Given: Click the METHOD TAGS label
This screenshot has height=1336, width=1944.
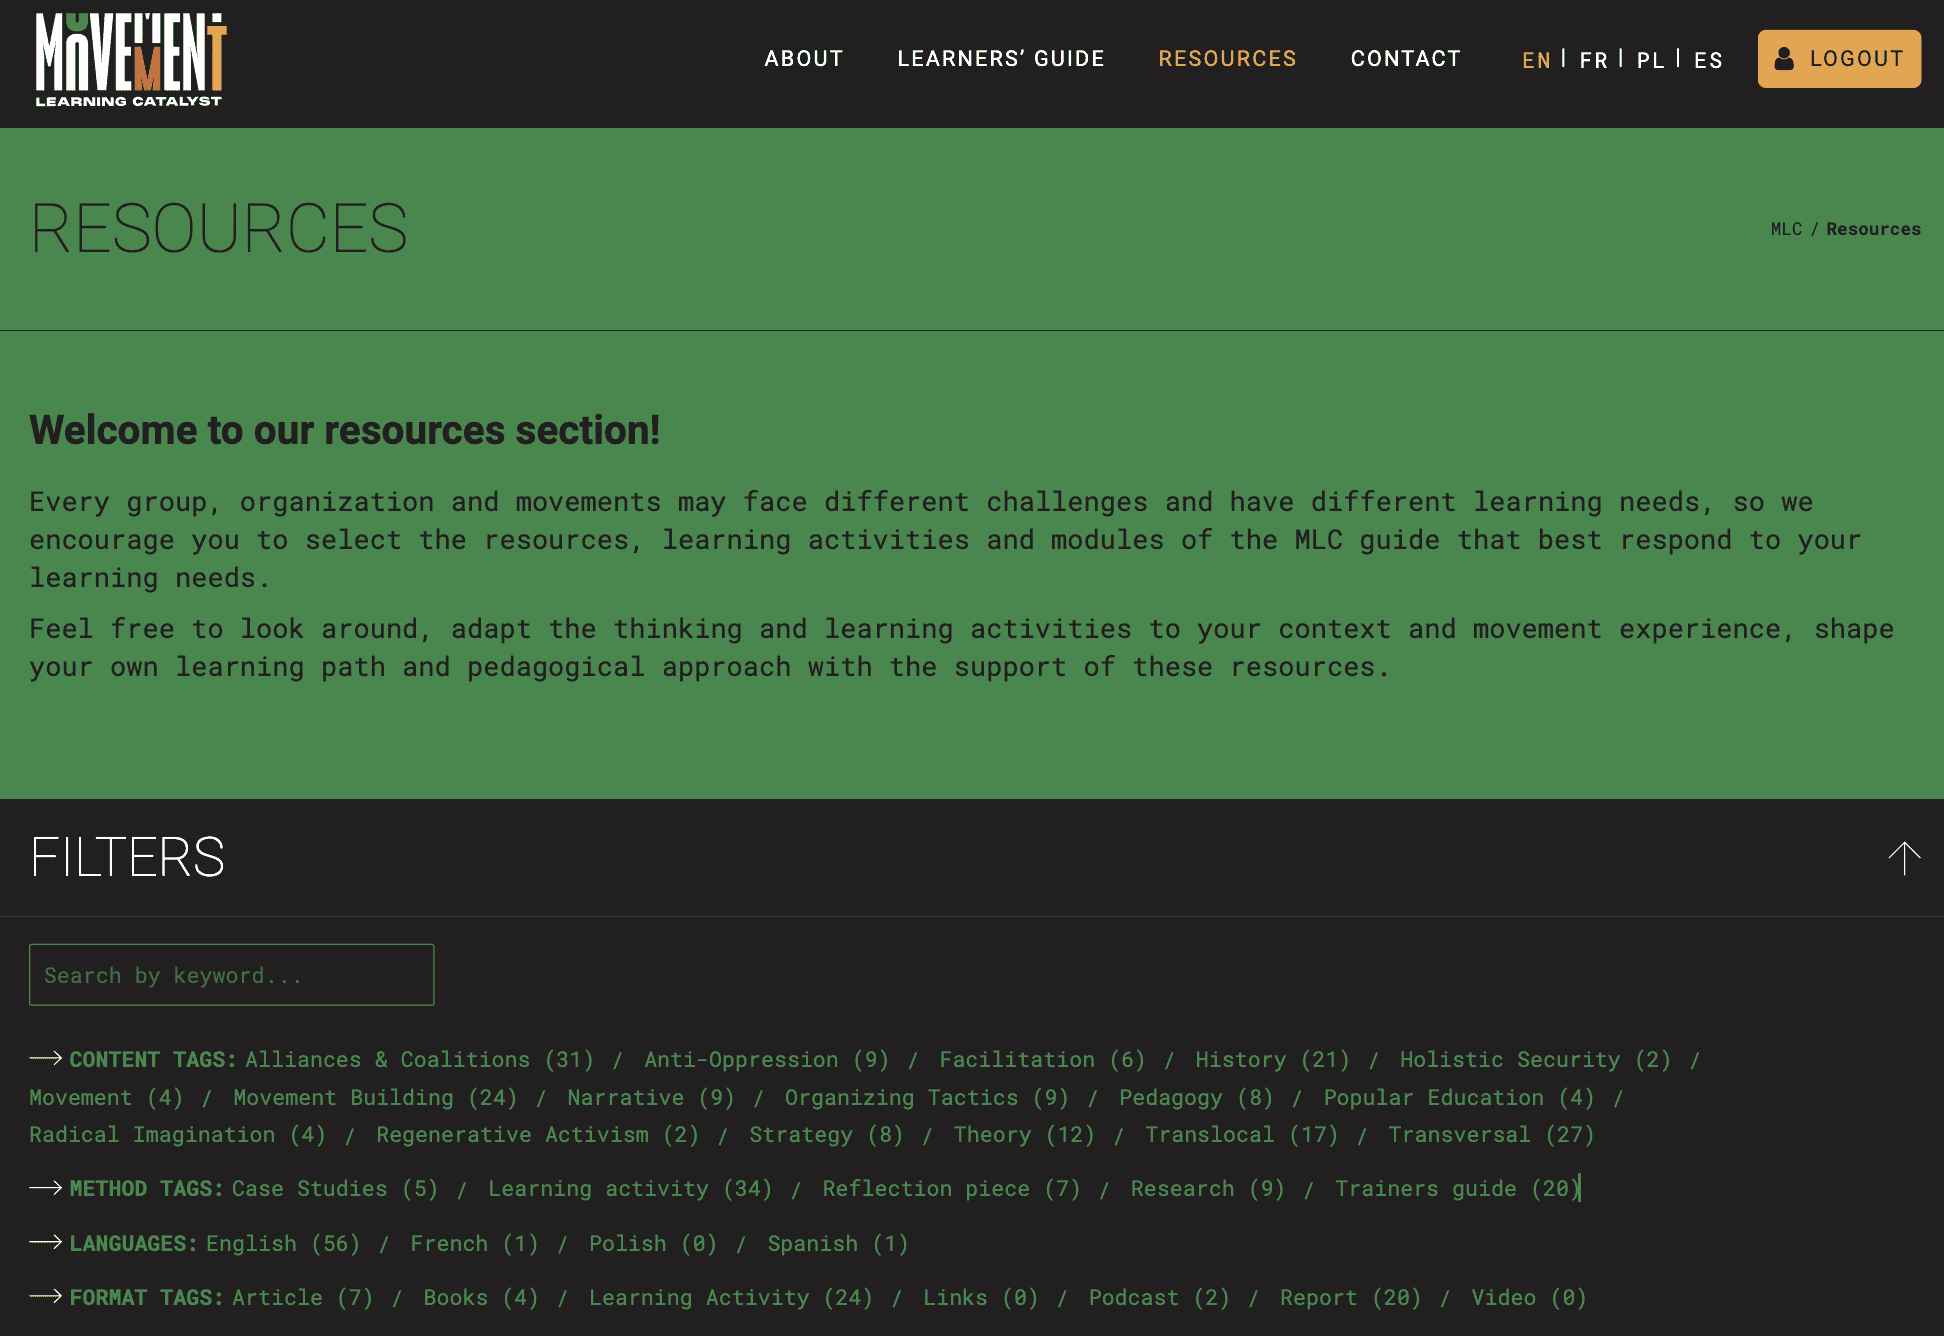Looking at the screenshot, I should pyautogui.click(x=147, y=1188).
